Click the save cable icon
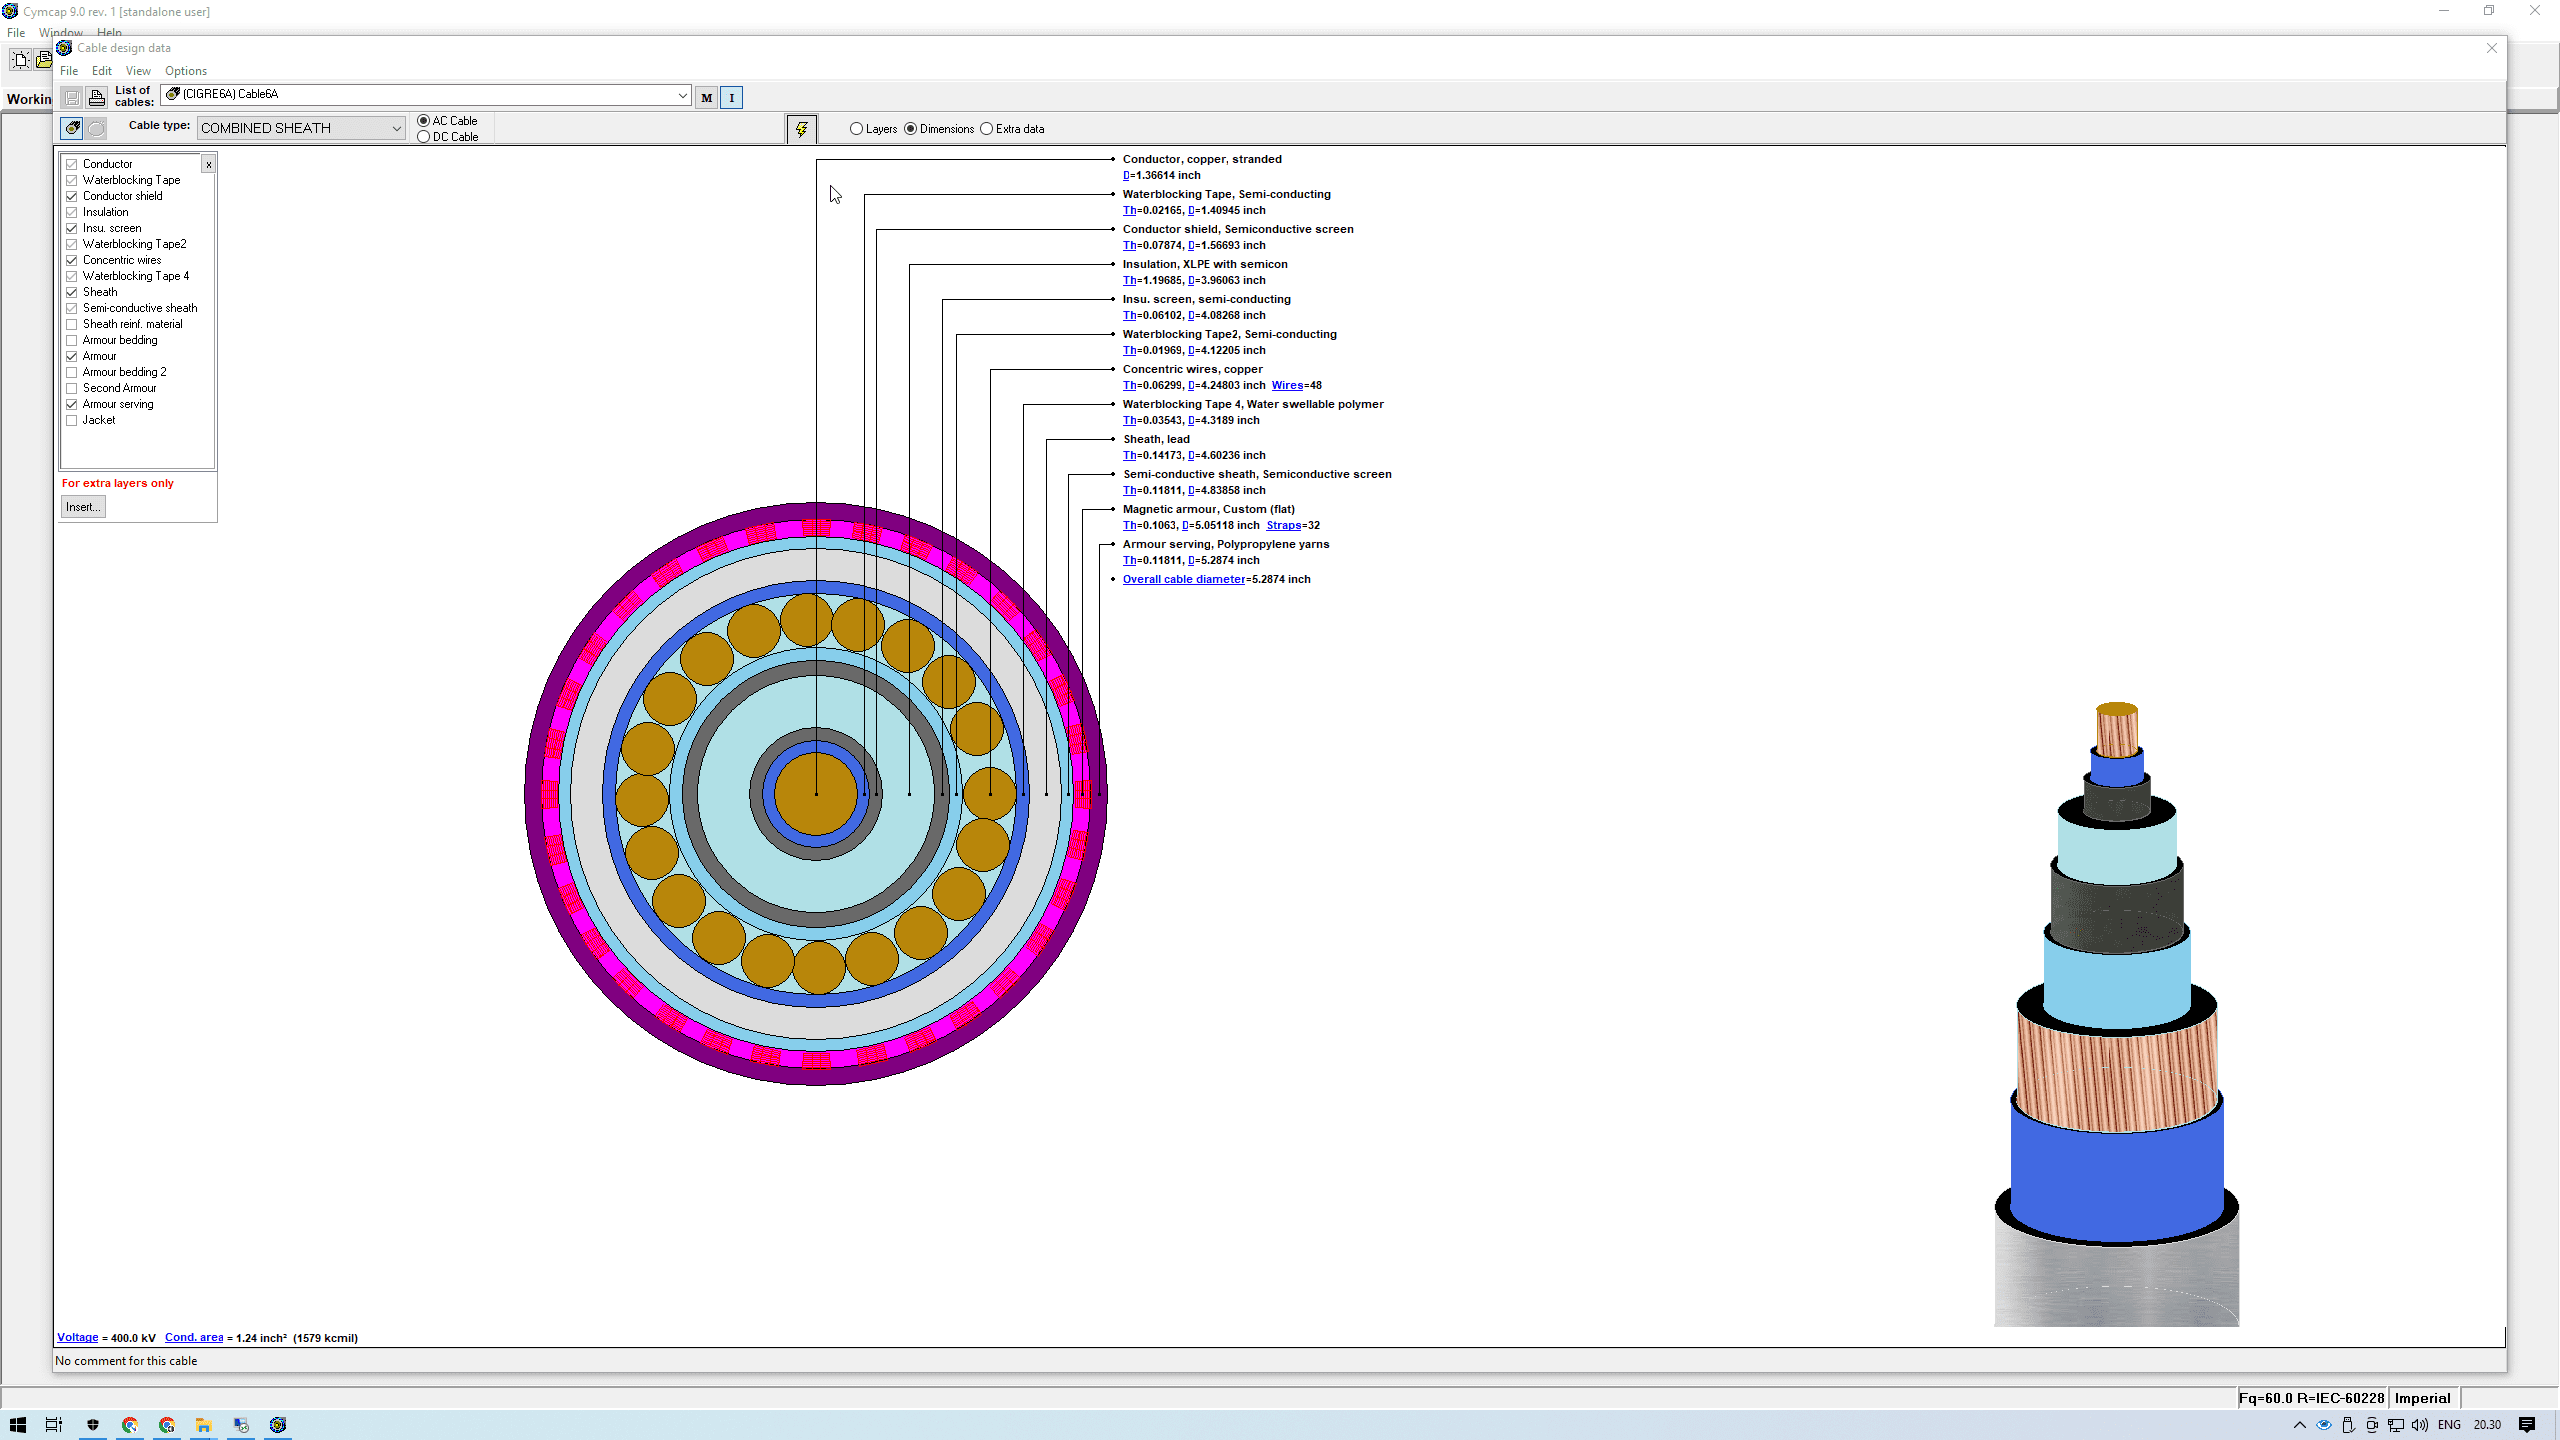Viewport: 2560px width, 1440px height. click(x=71, y=97)
